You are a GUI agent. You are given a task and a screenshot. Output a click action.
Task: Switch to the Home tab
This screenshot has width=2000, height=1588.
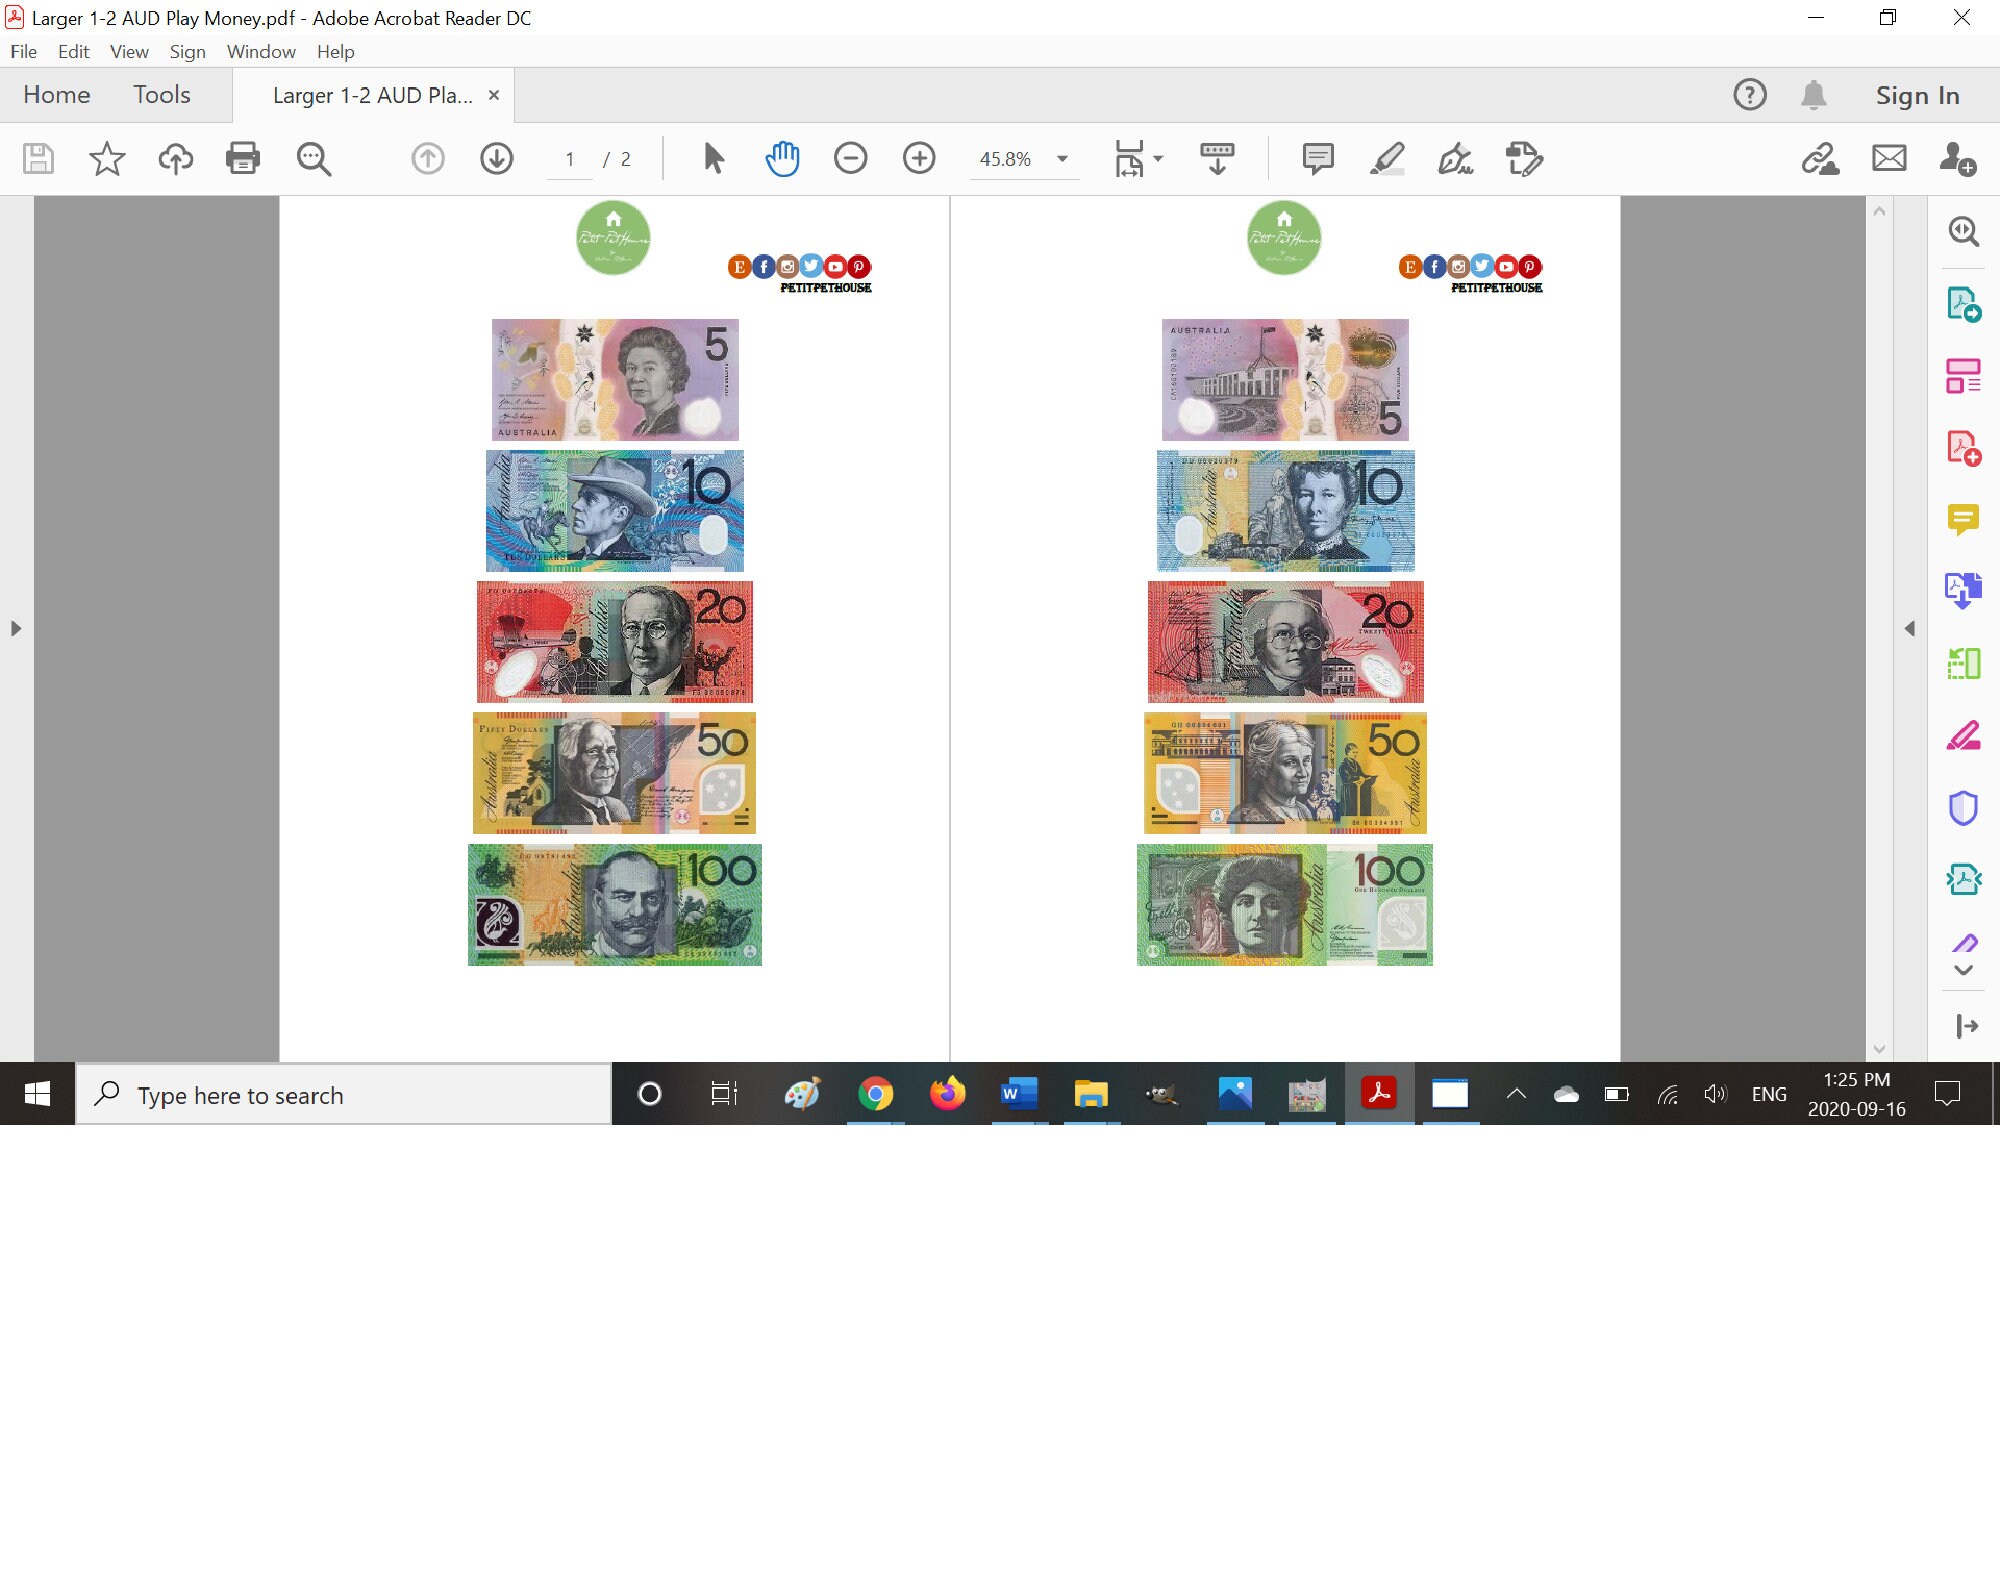57,95
